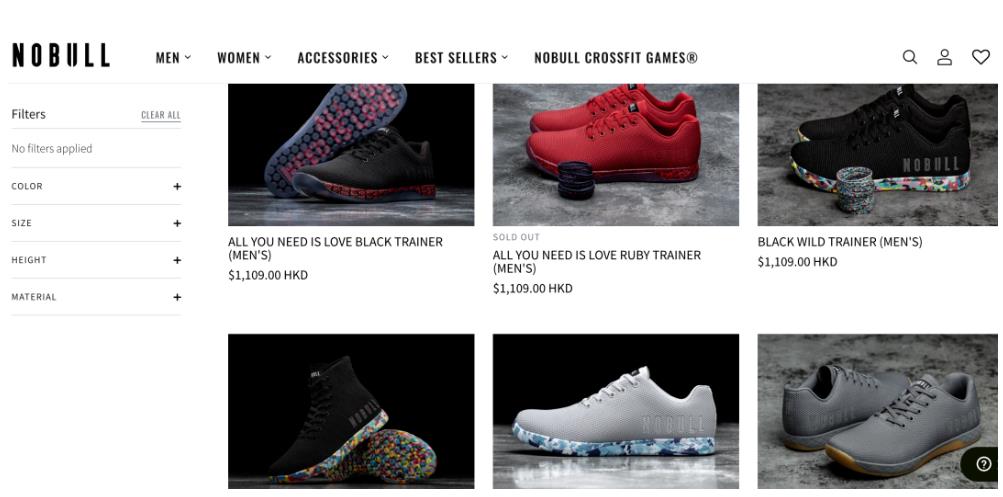View wishlist via heart icon
The height and width of the screenshot is (497, 1003).
[x=981, y=57]
